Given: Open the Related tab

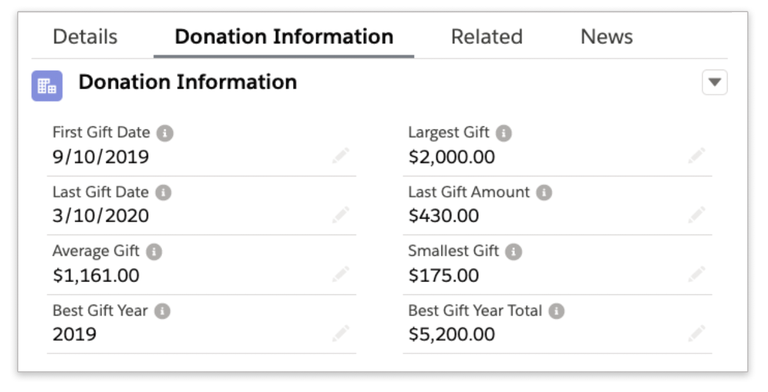Looking at the screenshot, I should 487,37.
